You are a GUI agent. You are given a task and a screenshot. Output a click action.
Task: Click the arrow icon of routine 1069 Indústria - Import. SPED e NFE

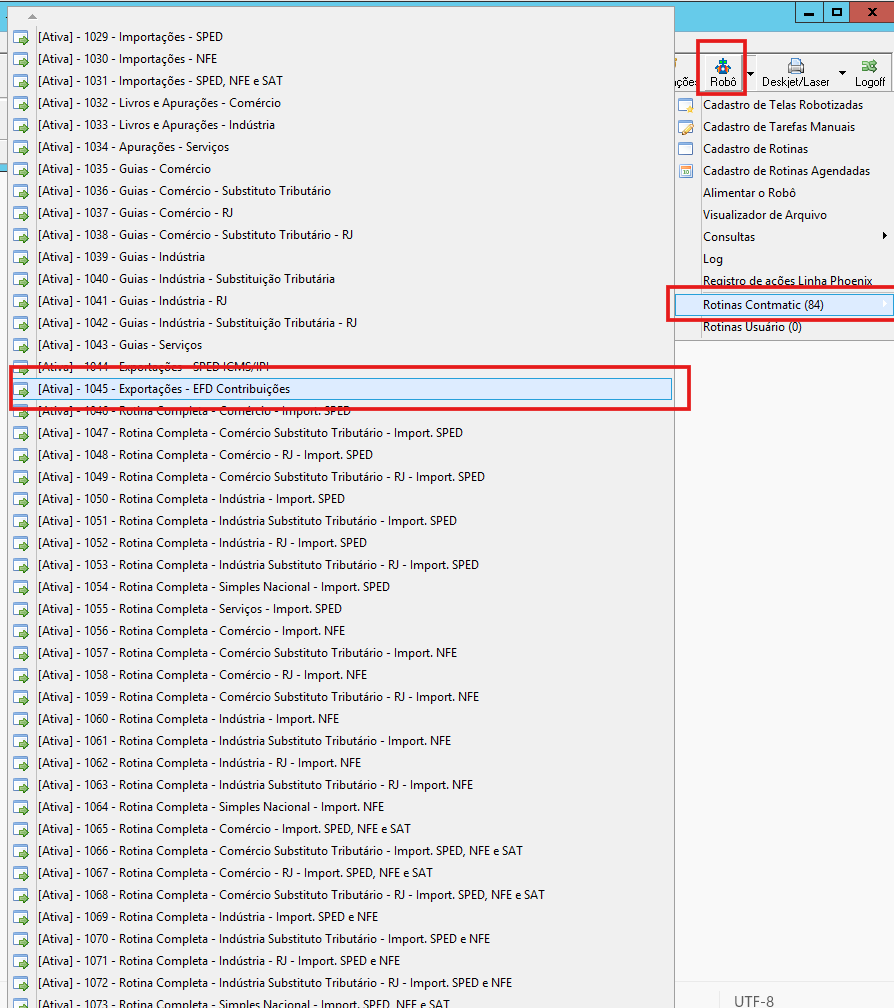(21, 918)
